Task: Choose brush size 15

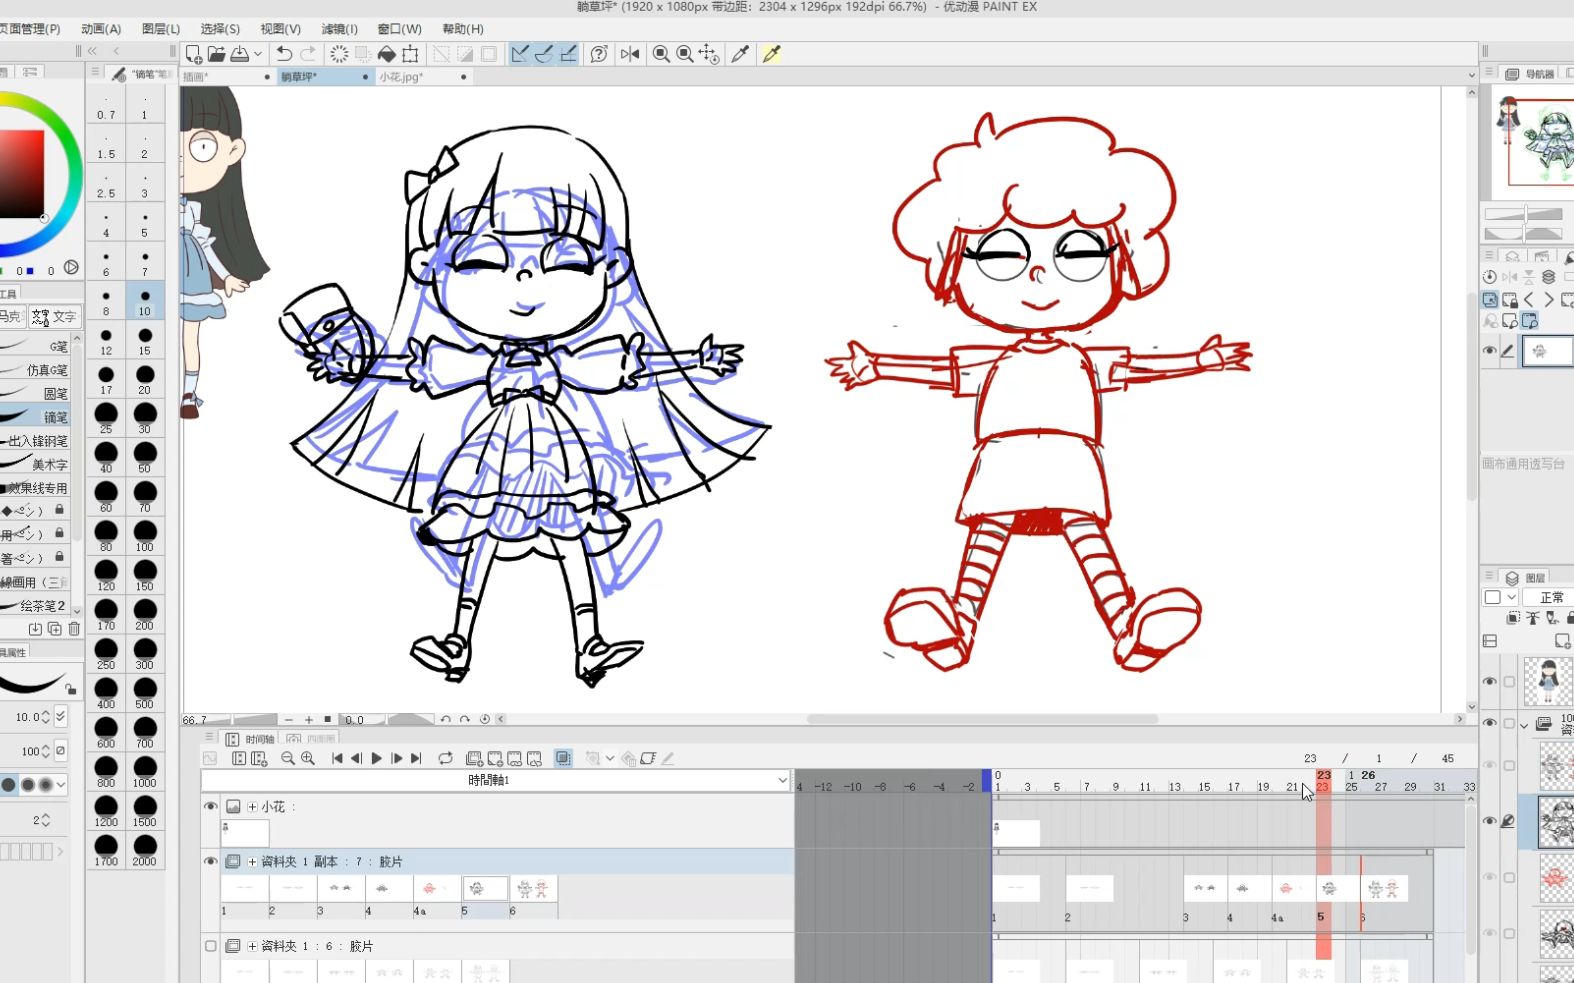Action: [x=145, y=340]
